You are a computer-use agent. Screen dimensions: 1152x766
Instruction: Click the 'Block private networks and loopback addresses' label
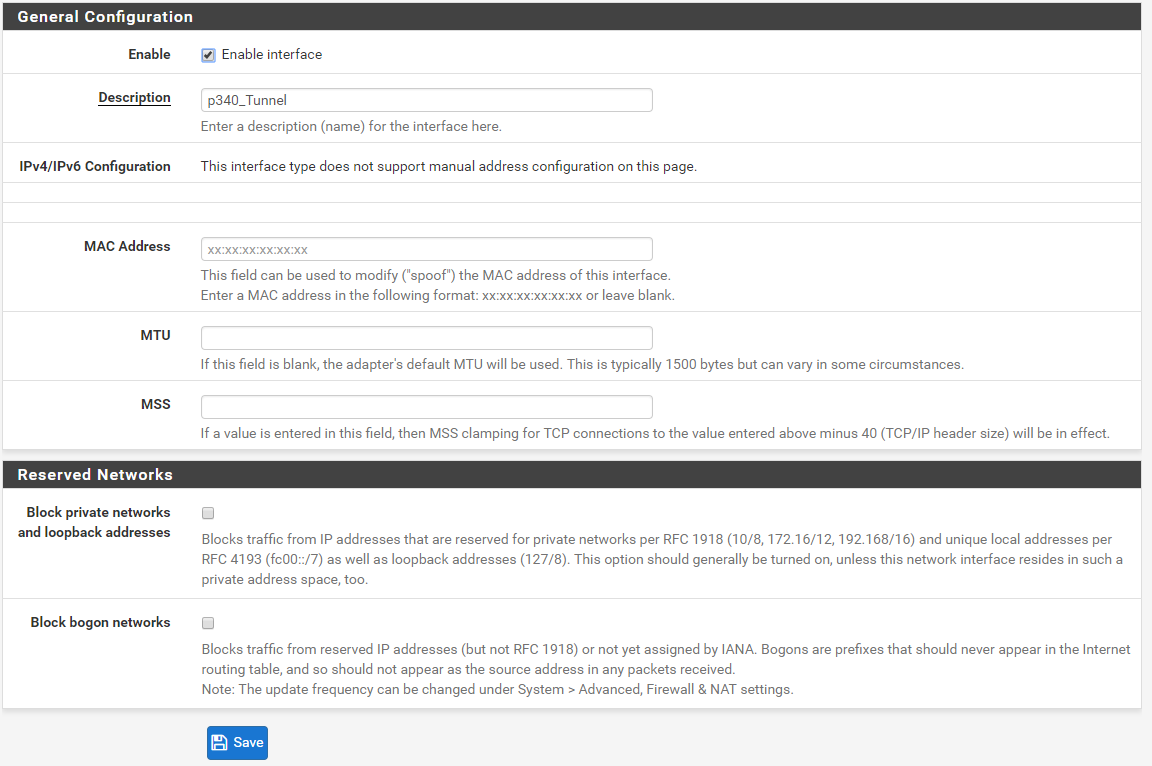(94, 522)
